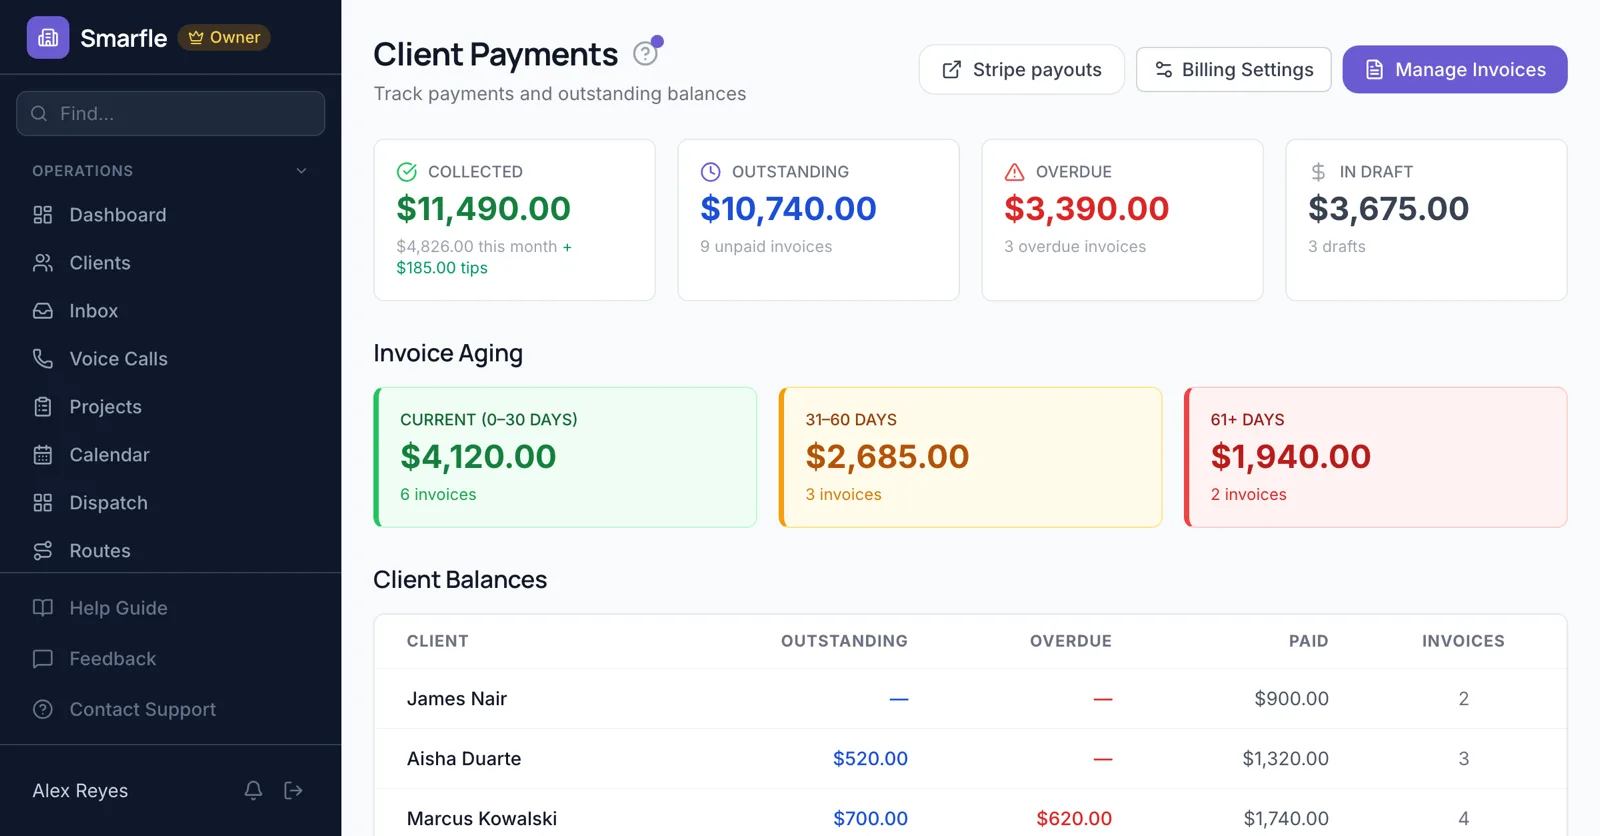Image resolution: width=1600 pixels, height=836 pixels.
Task: Click the Calendar icon in sidebar
Action: click(43, 455)
